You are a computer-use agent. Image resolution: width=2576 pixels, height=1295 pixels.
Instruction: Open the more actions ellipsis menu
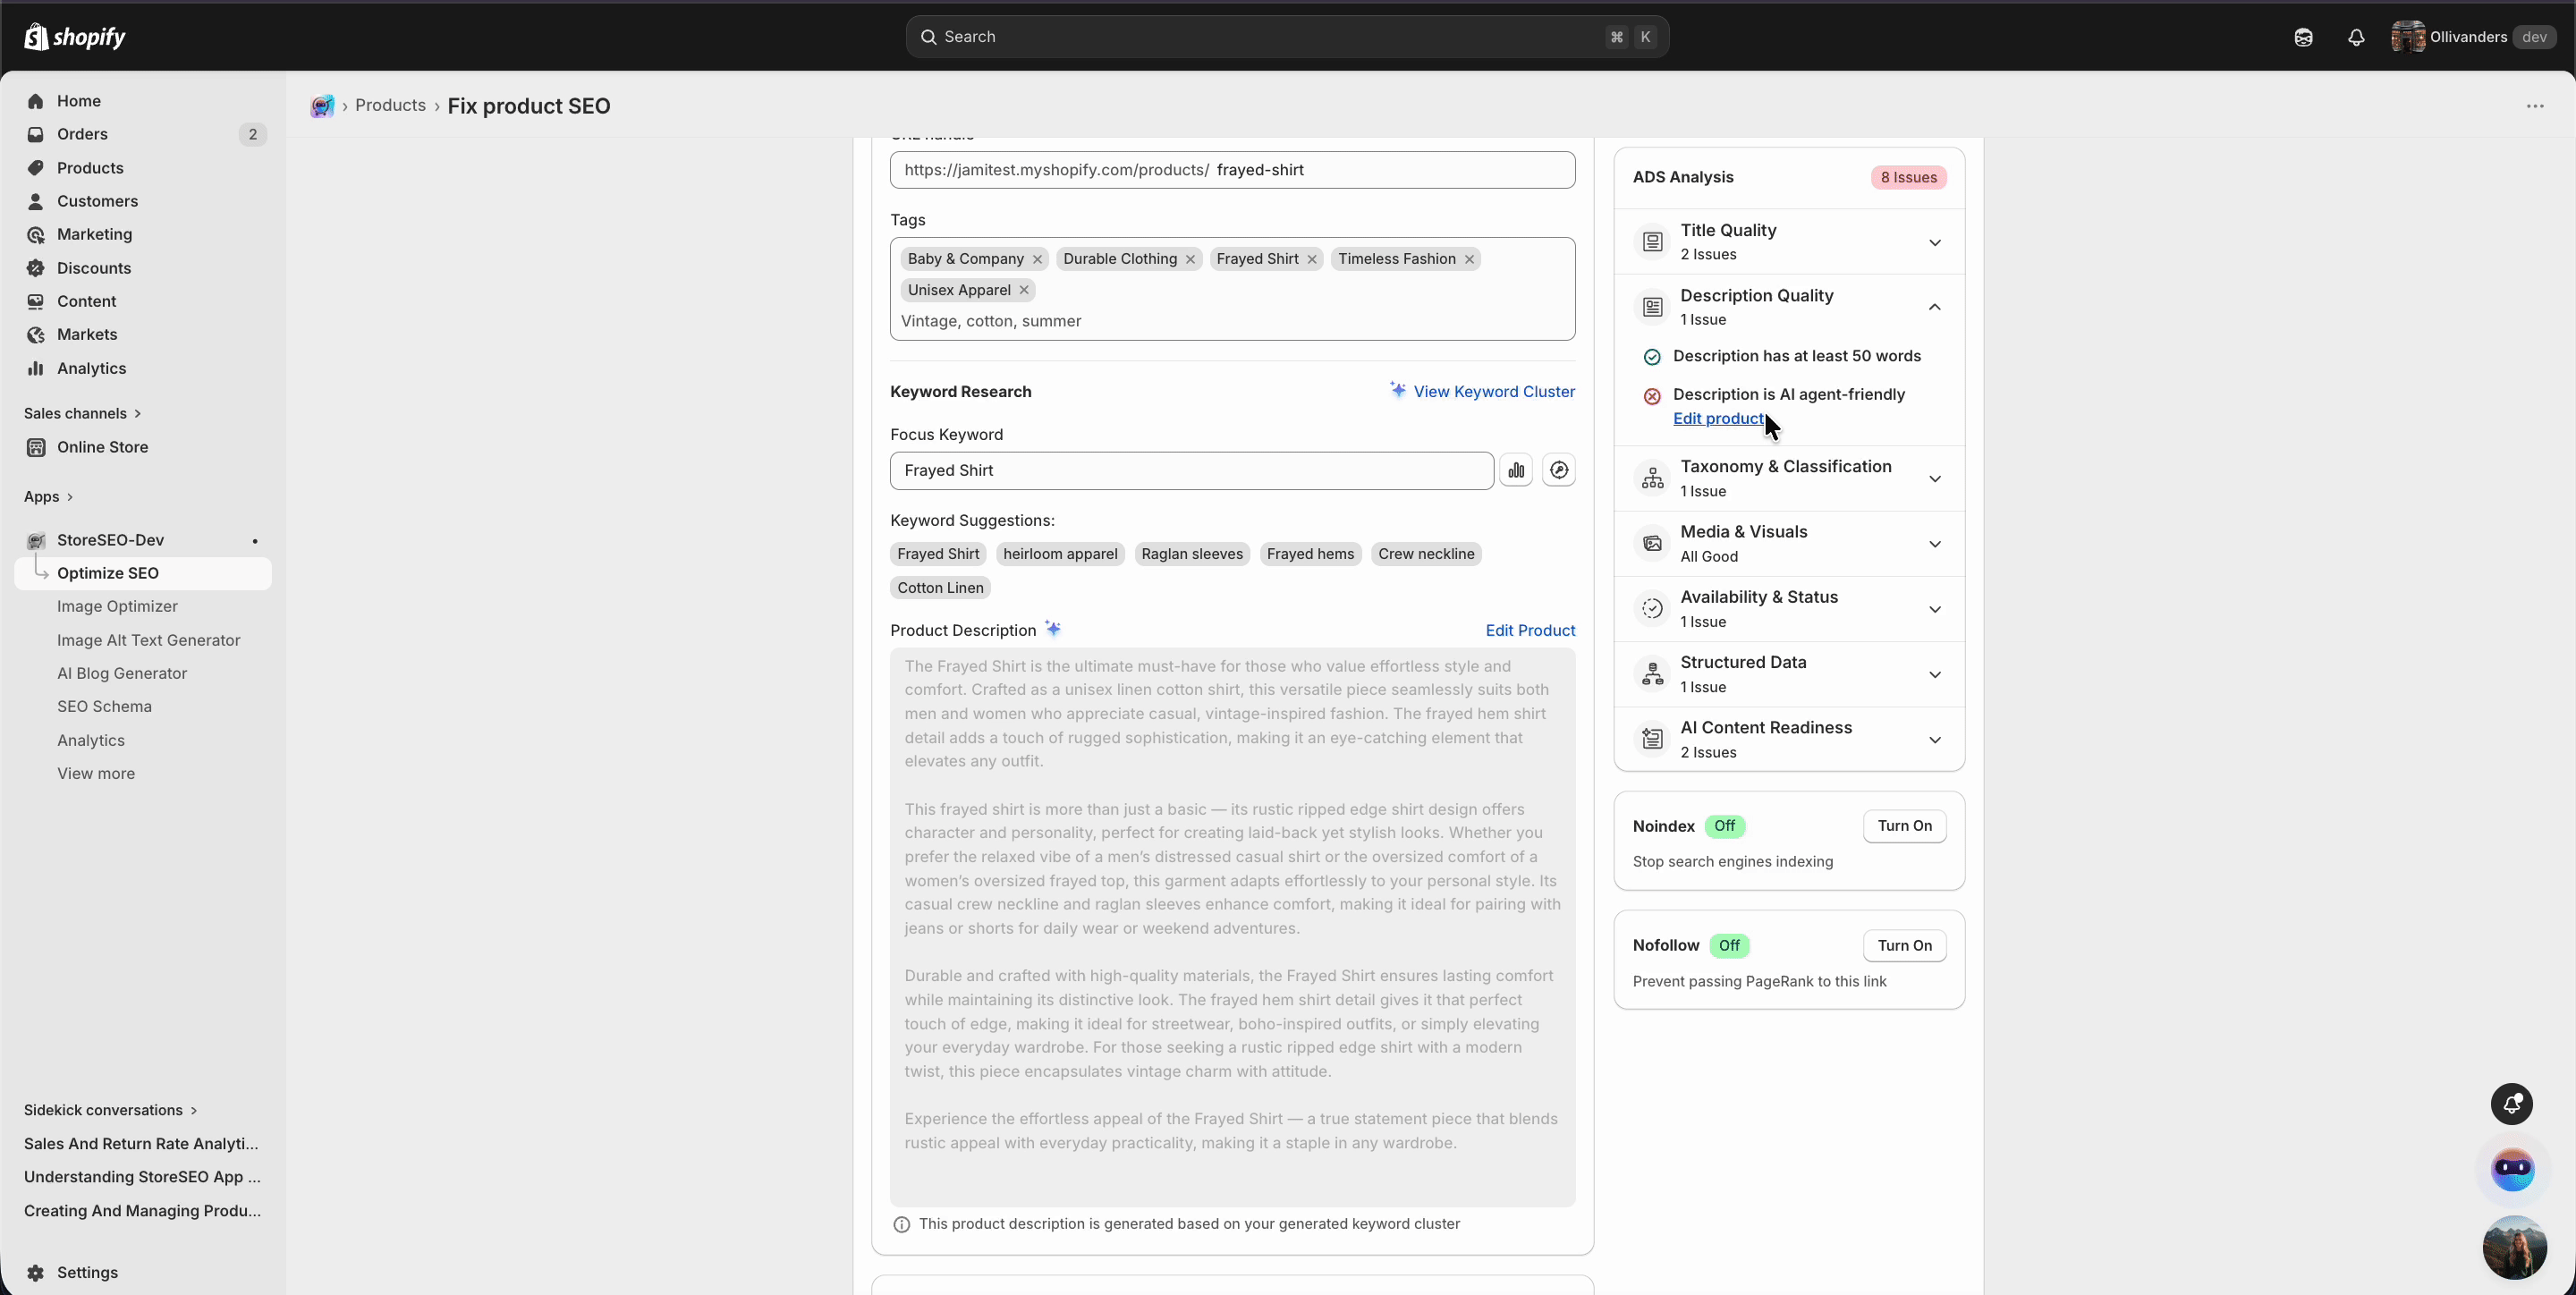tap(2536, 106)
